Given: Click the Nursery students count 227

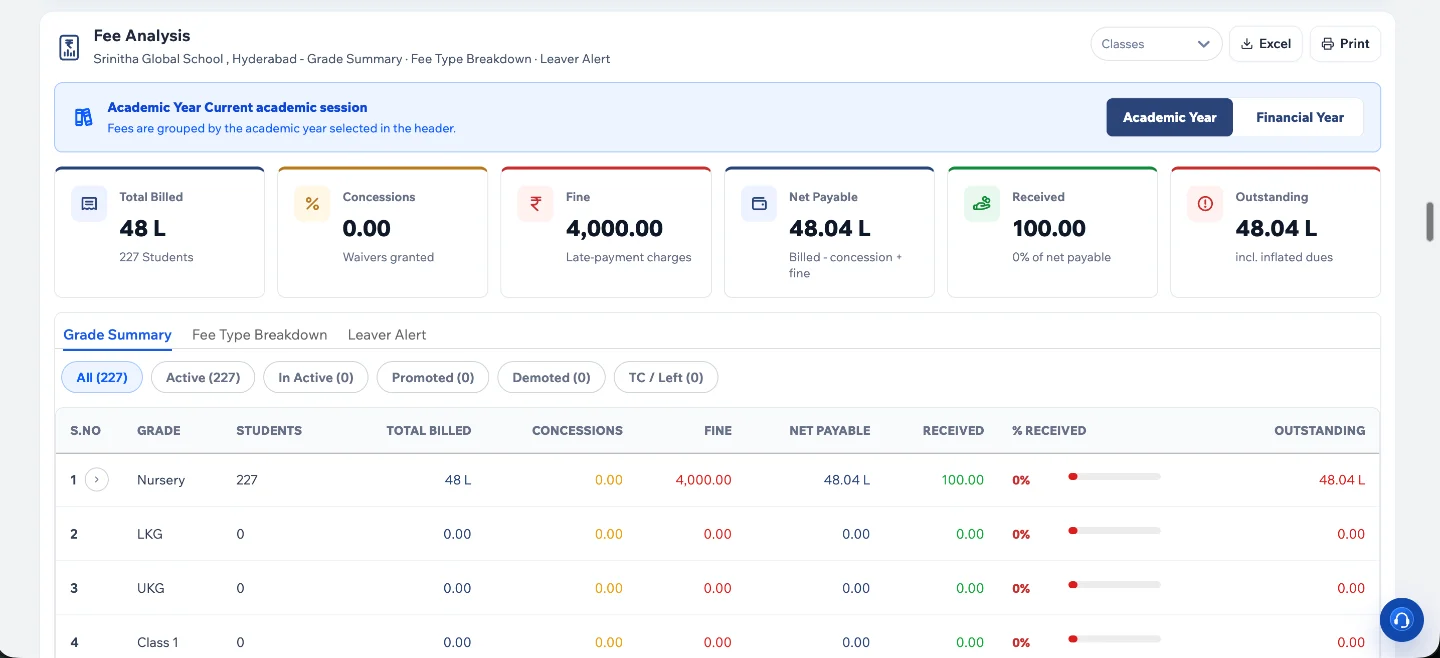Looking at the screenshot, I should point(247,480).
